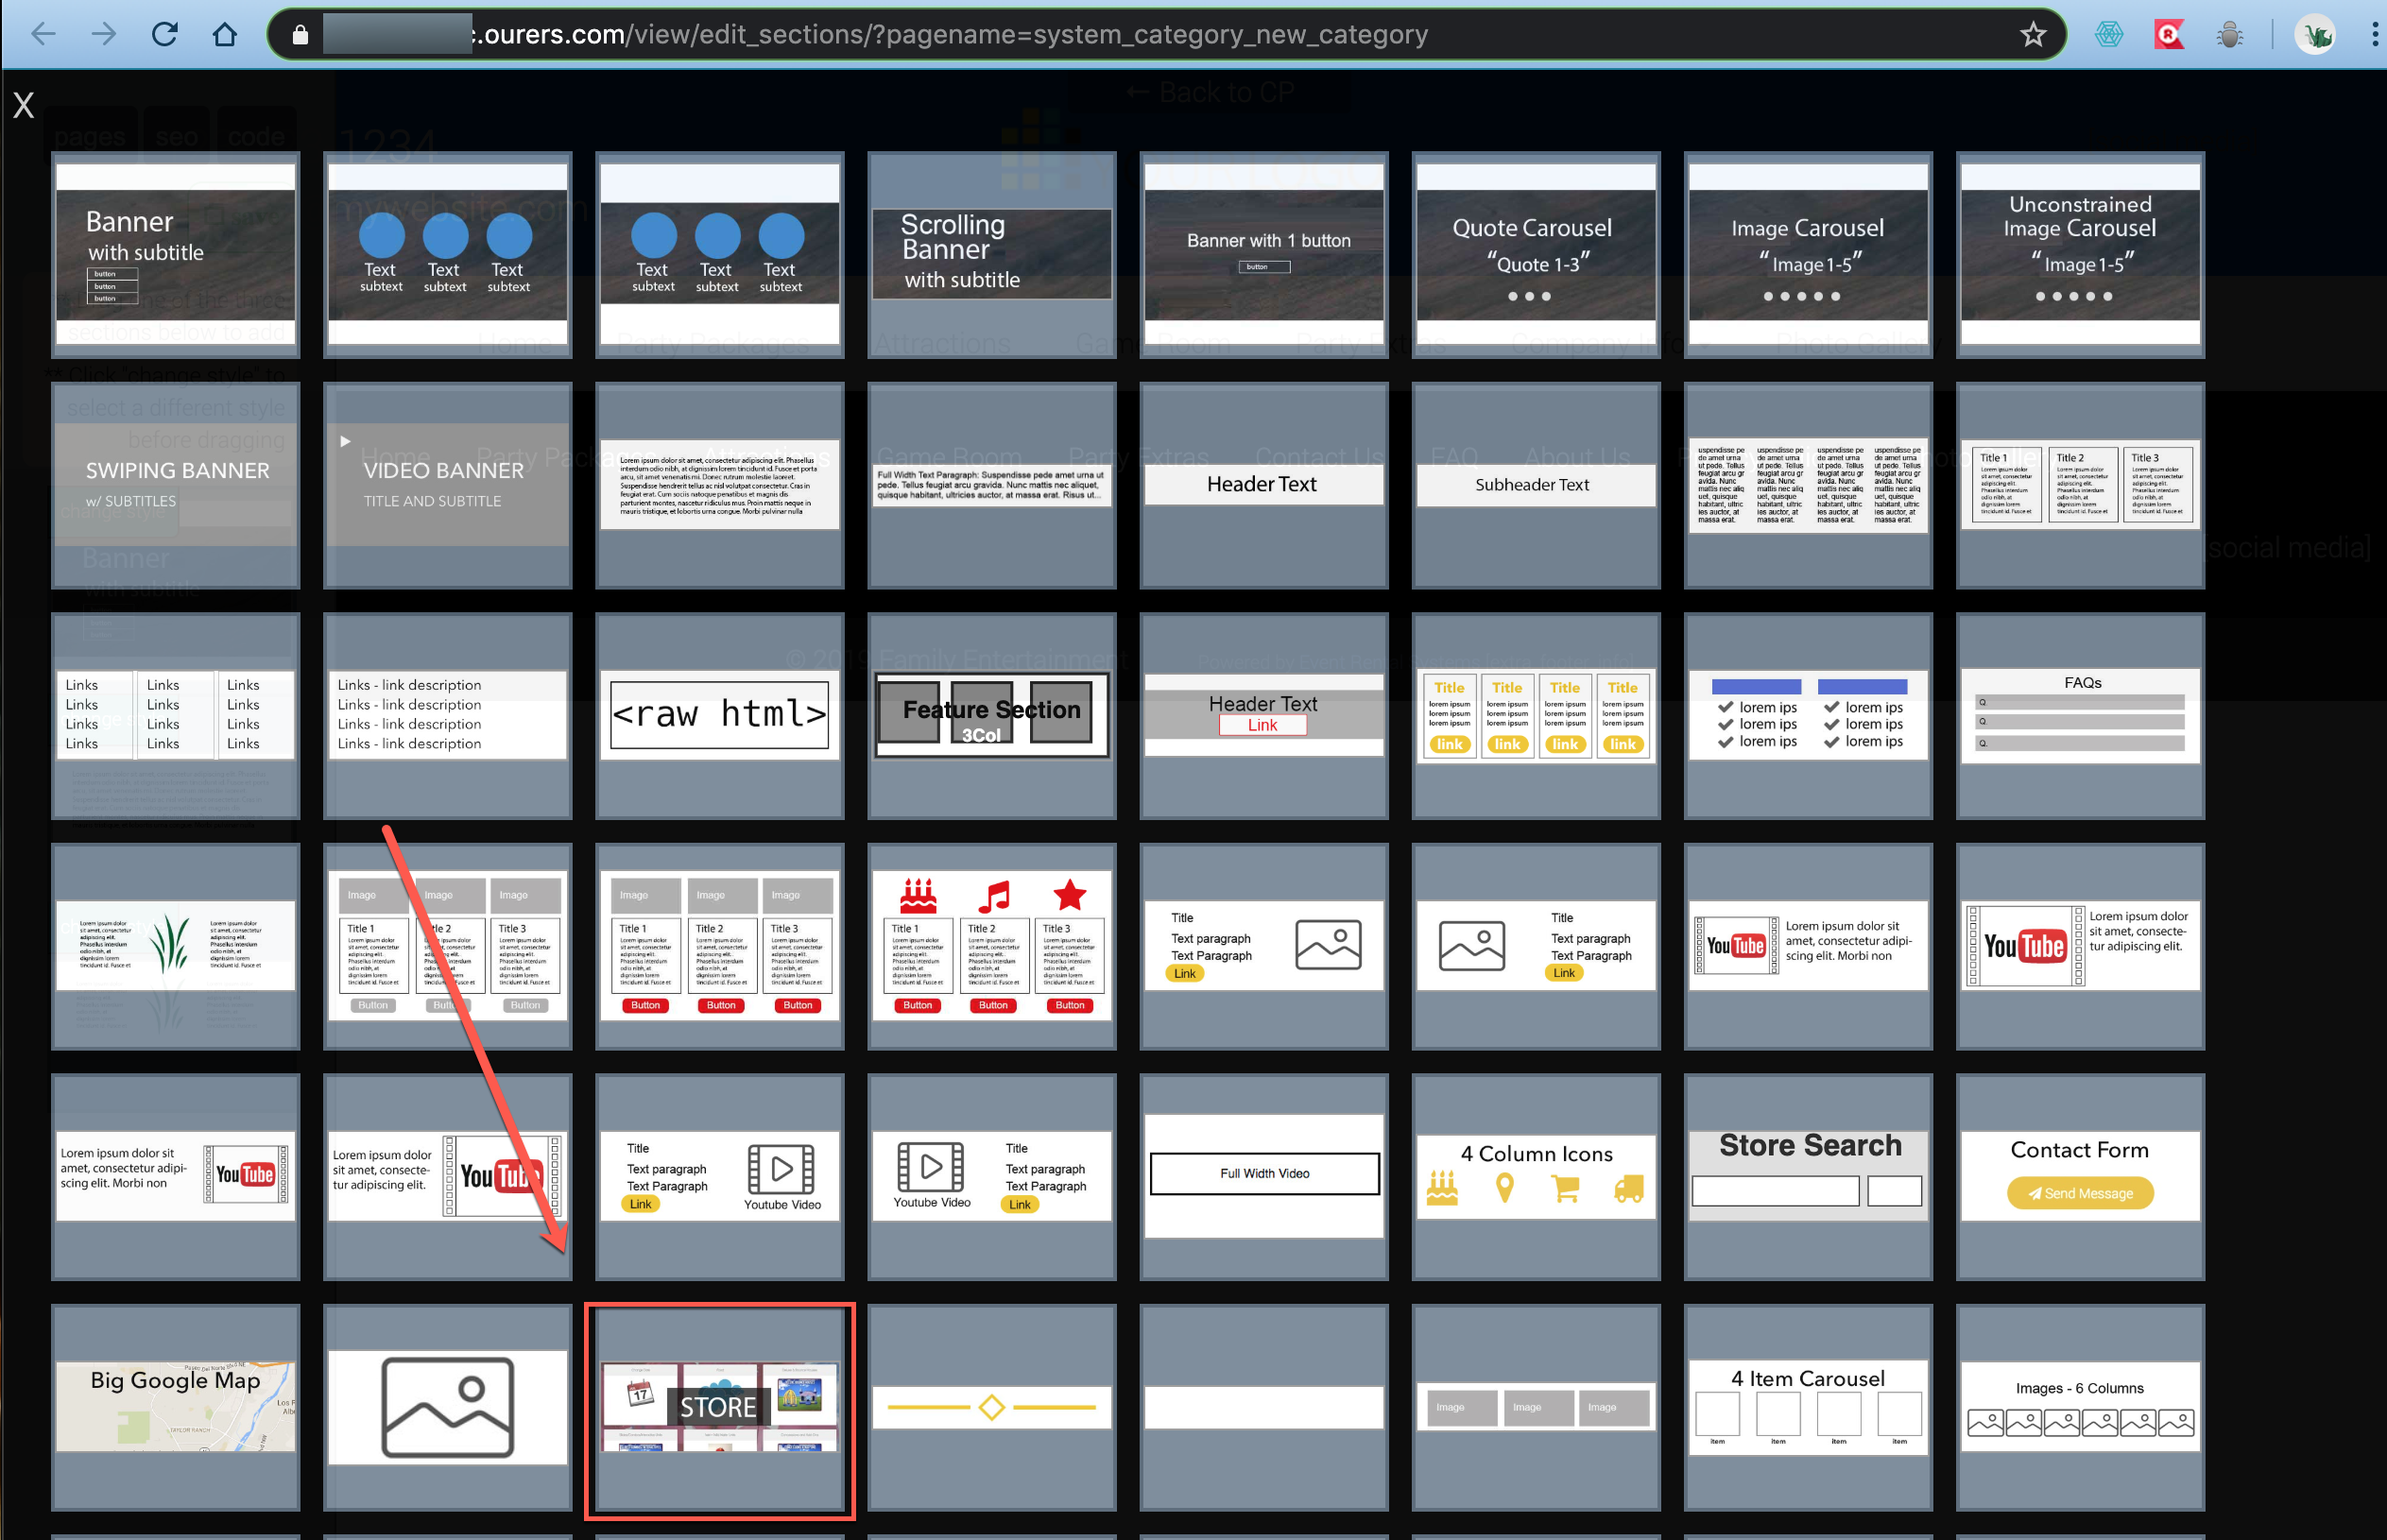Screen dimensions: 2387x1540
Task: Select the Links - link description section
Action: pos(448,716)
